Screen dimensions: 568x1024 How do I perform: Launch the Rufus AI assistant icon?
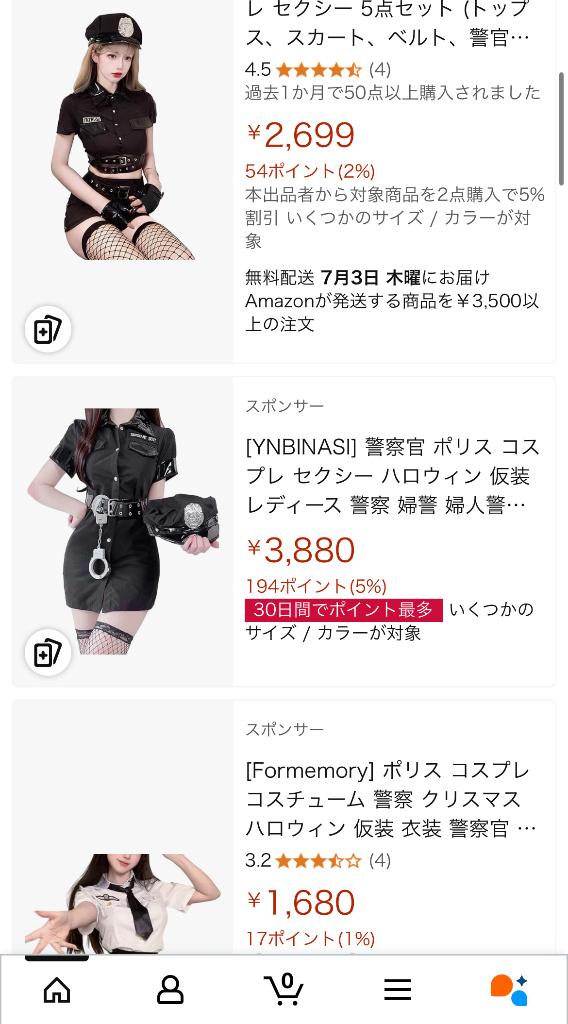[510, 989]
